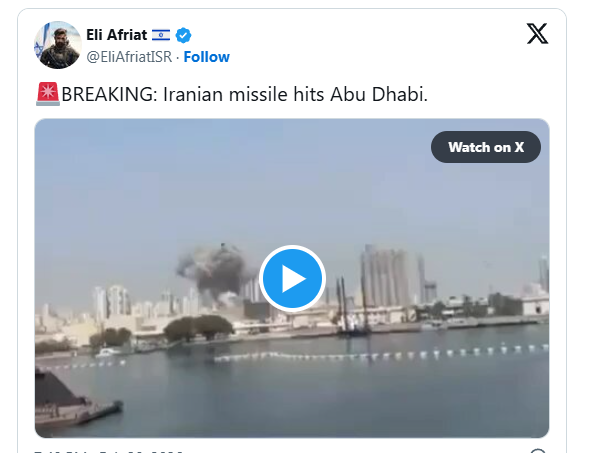Open Eli Afriat's profile avatar

58,45
